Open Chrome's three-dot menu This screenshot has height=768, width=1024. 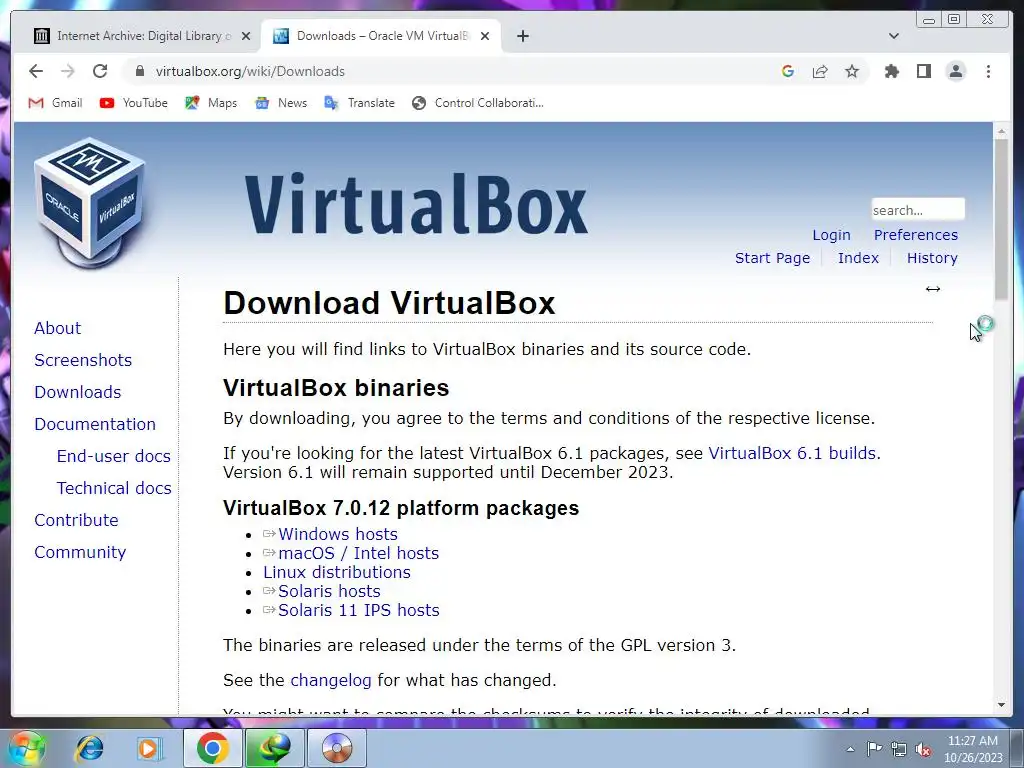tap(988, 71)
